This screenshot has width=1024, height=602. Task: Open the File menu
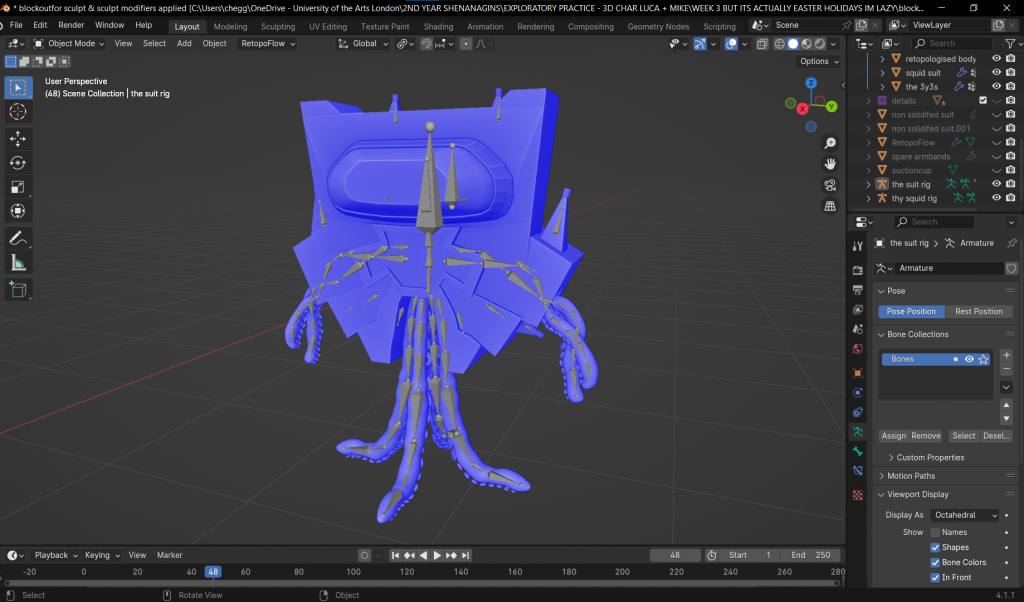coord(16,25)
